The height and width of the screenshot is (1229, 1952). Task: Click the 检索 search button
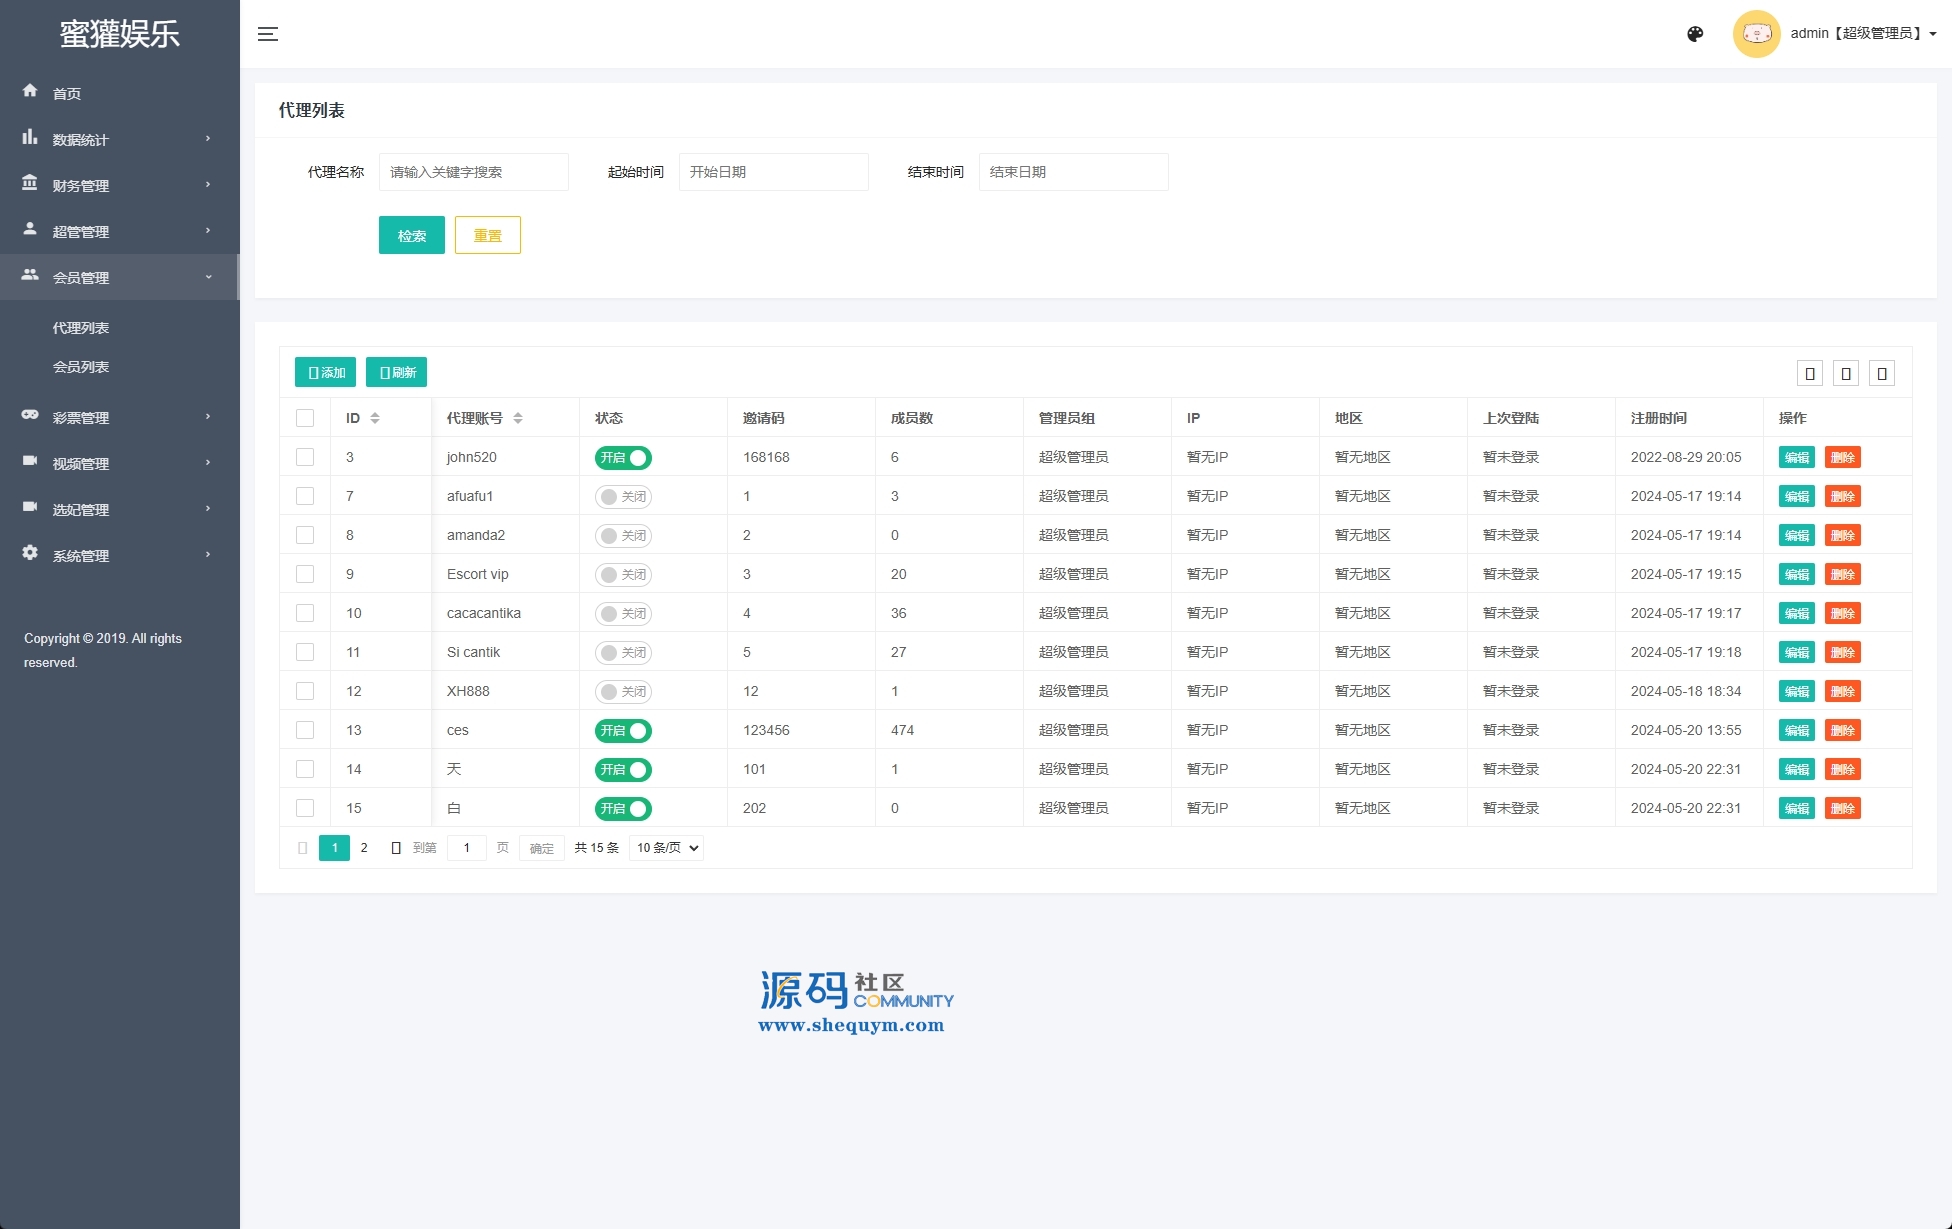[411, 235]
